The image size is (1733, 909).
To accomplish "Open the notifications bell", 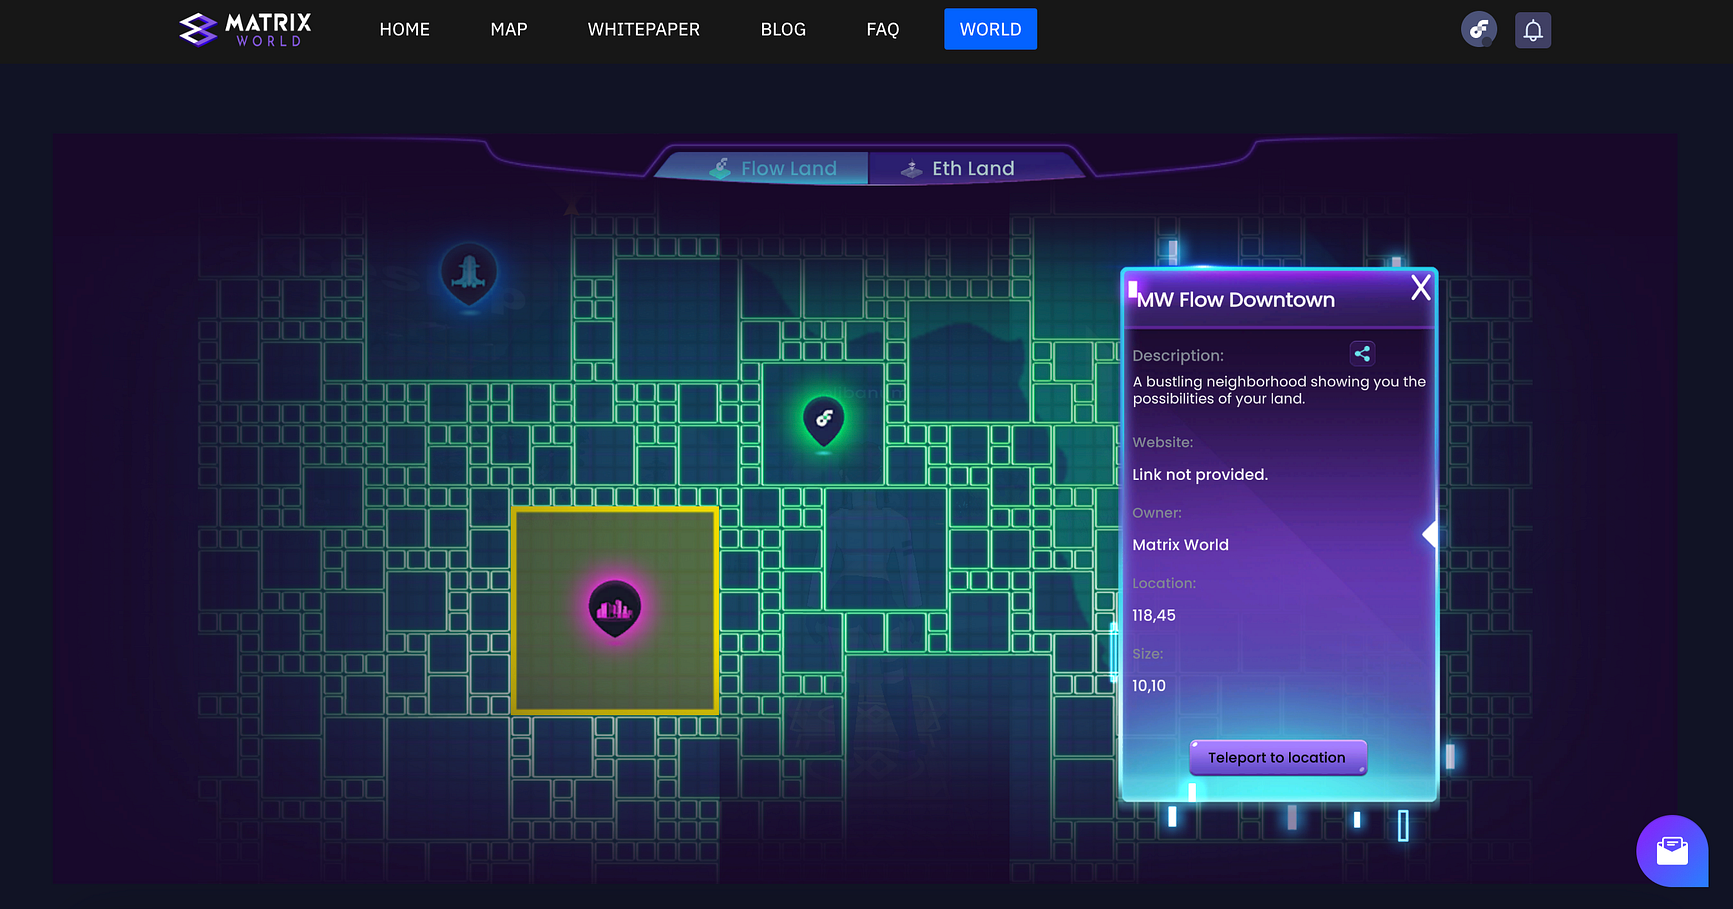I will tap(1533, 30).
